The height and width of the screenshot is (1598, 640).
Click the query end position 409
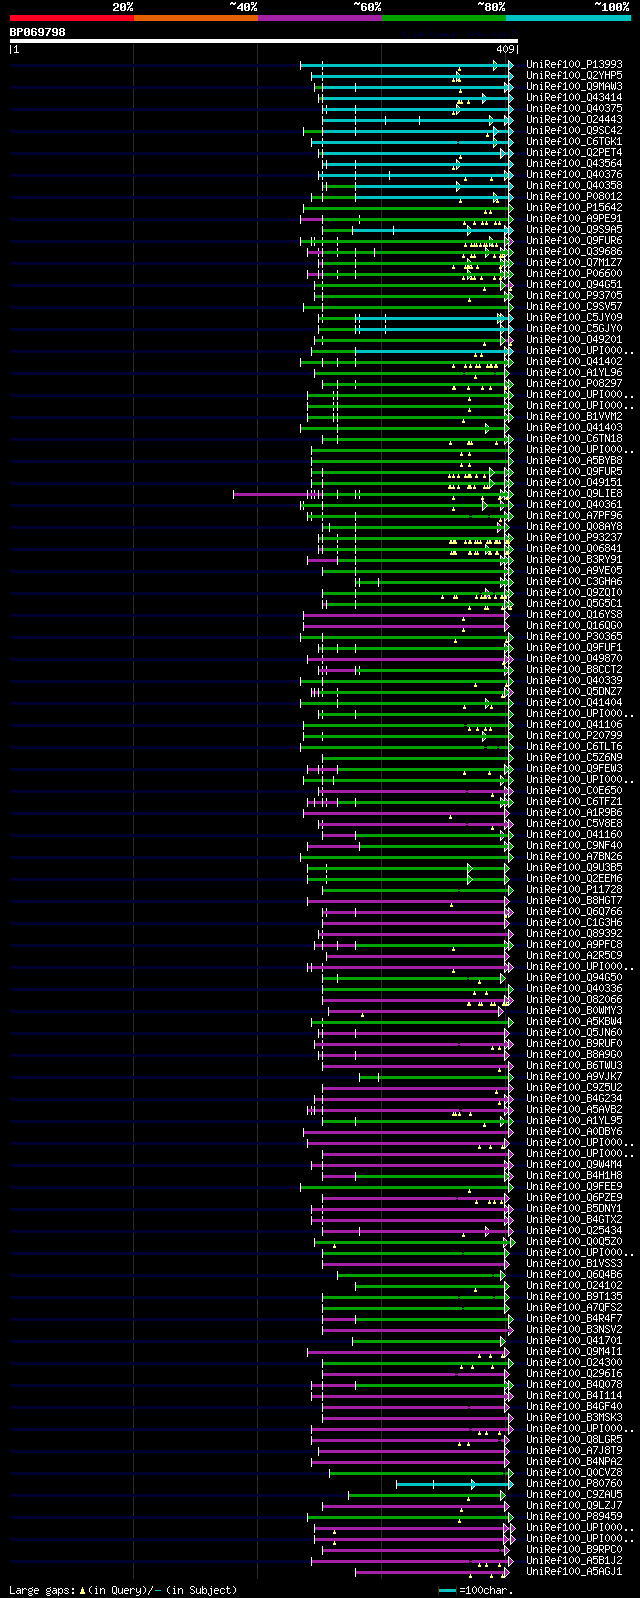click(x=505, y=49)
